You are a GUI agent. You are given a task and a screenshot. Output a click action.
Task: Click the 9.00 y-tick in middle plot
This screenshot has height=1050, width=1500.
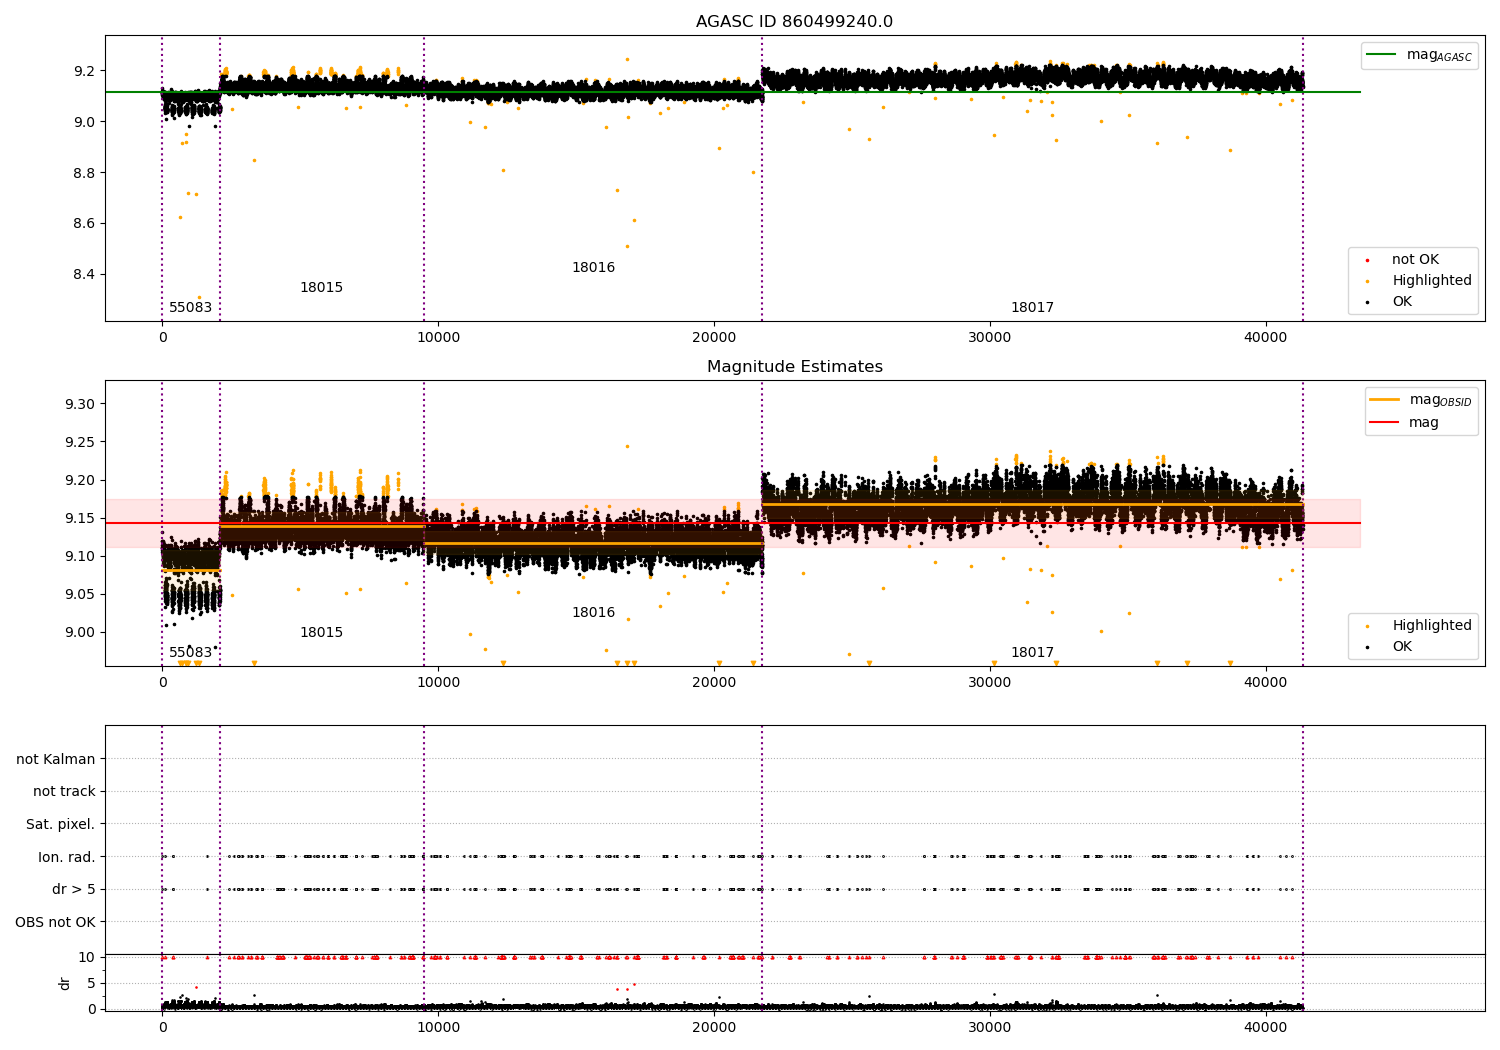coord(80,633)
